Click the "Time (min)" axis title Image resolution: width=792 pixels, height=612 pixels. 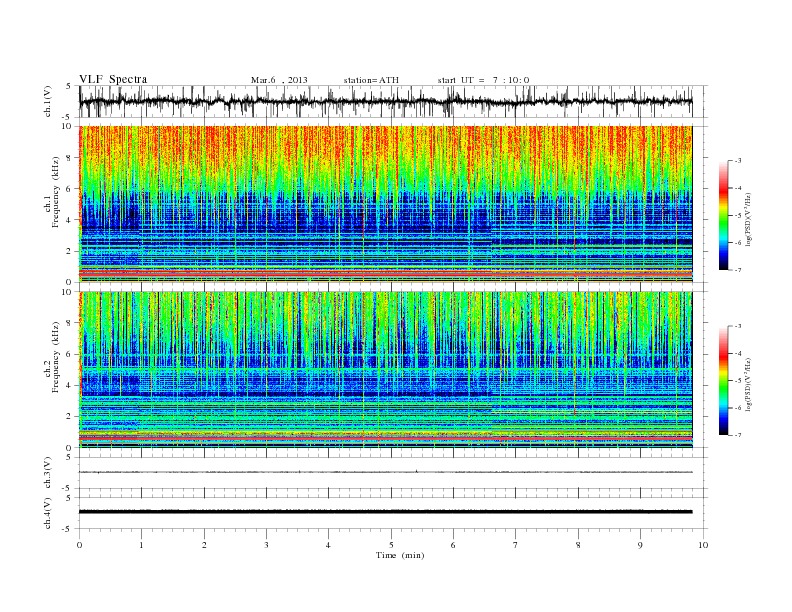400,555
